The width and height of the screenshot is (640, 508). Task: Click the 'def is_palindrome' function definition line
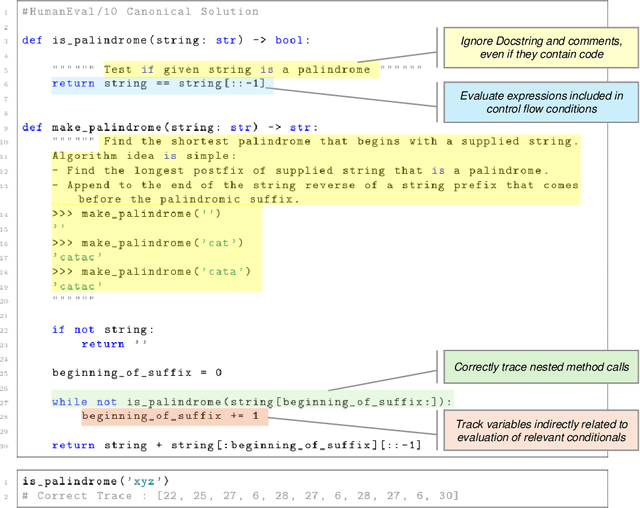click(x=166, y=41)
